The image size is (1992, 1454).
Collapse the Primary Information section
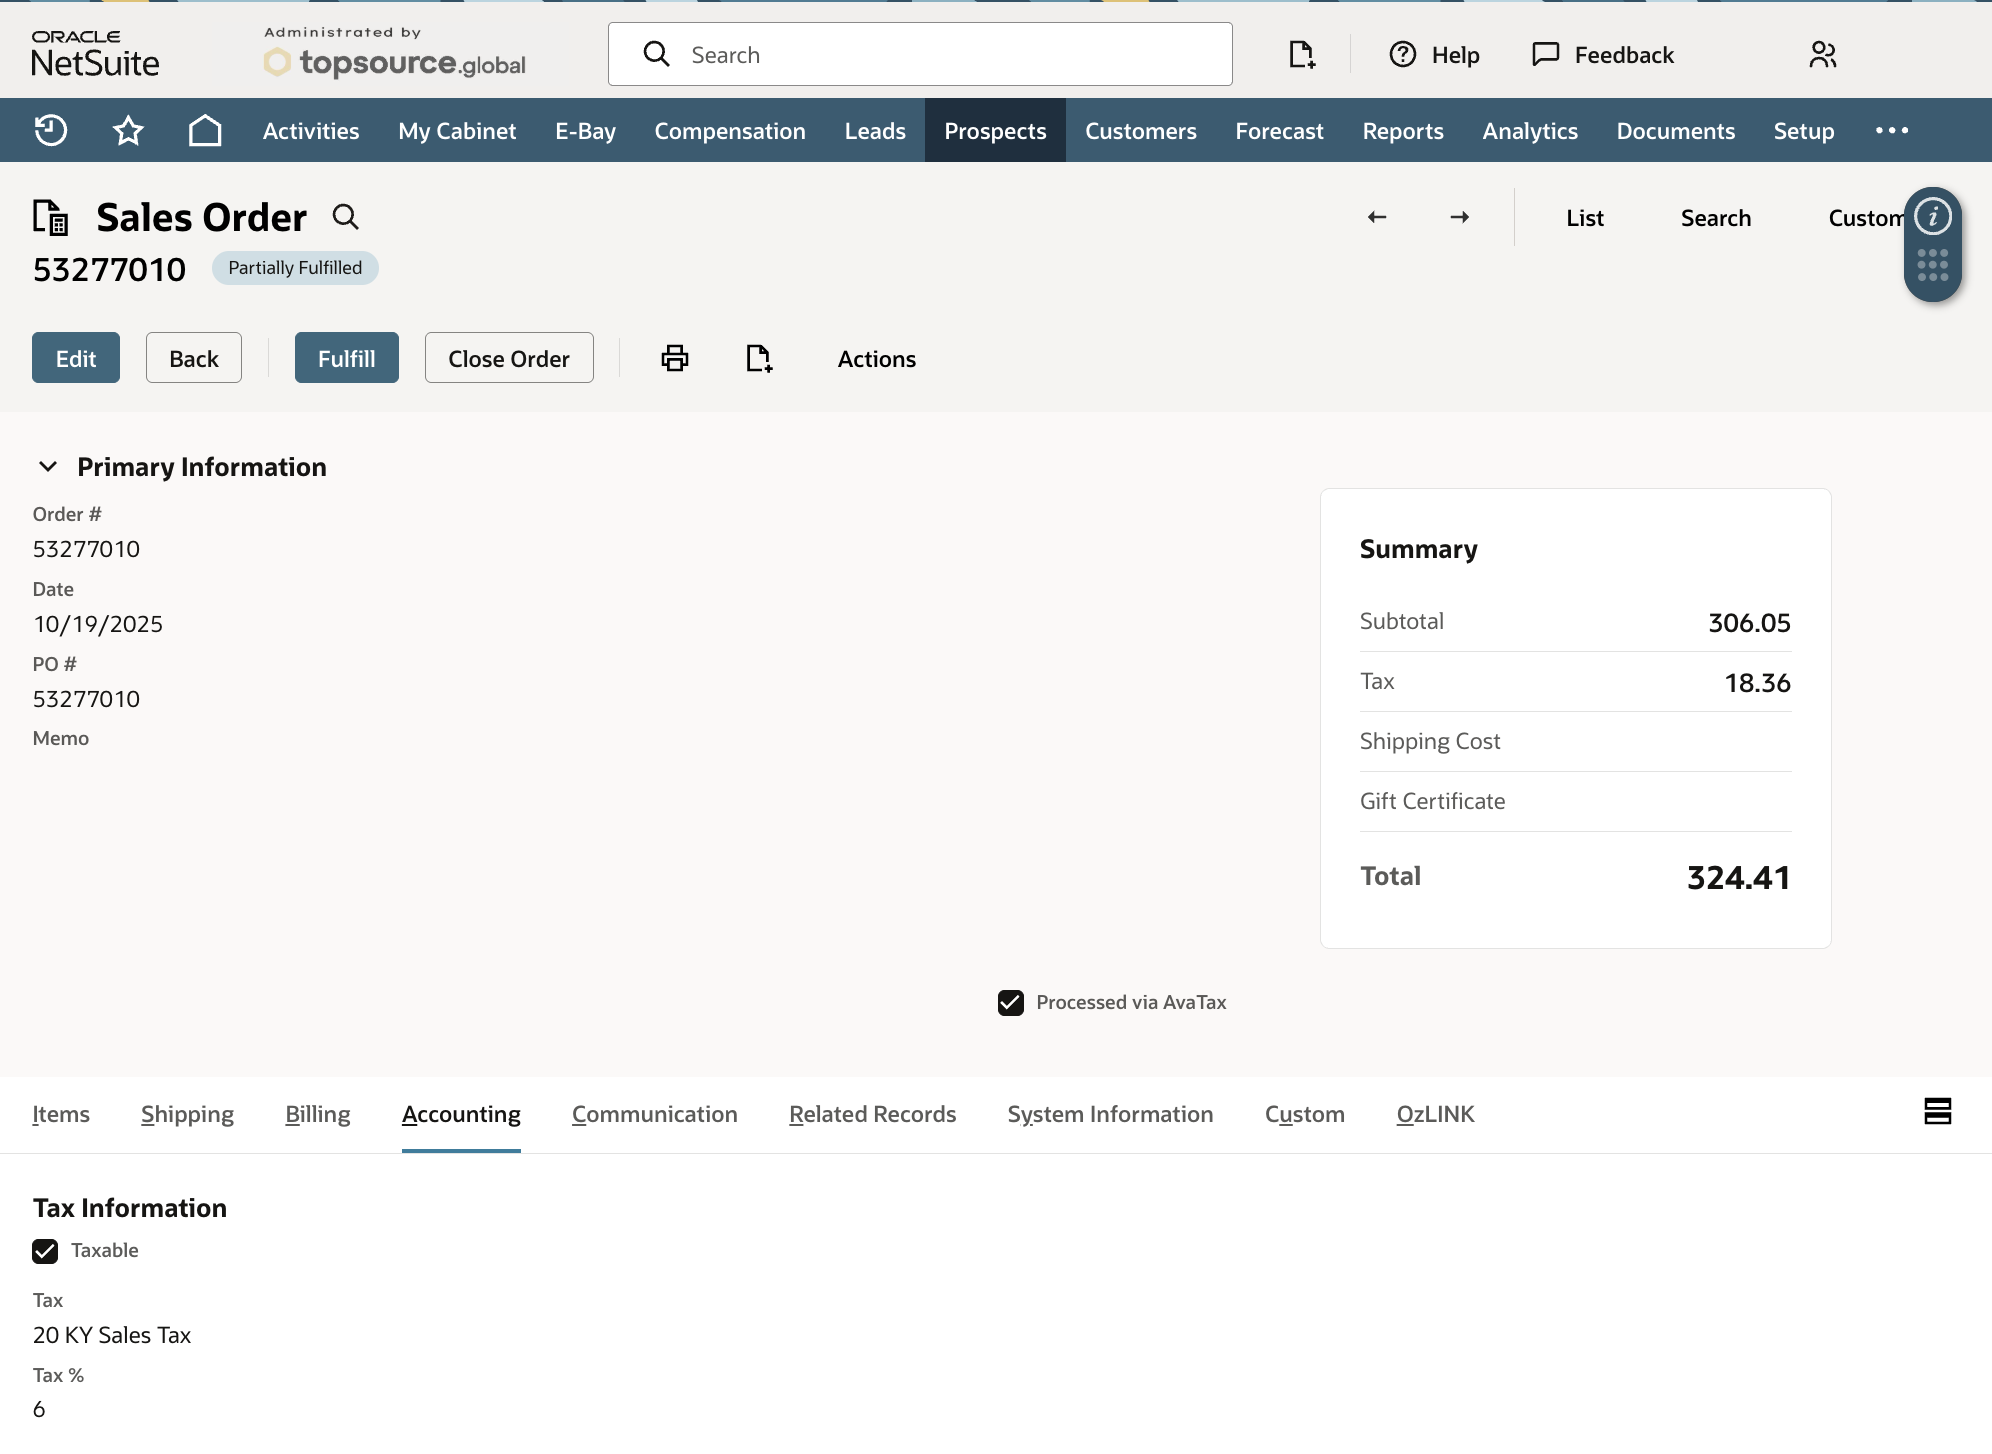47,467
